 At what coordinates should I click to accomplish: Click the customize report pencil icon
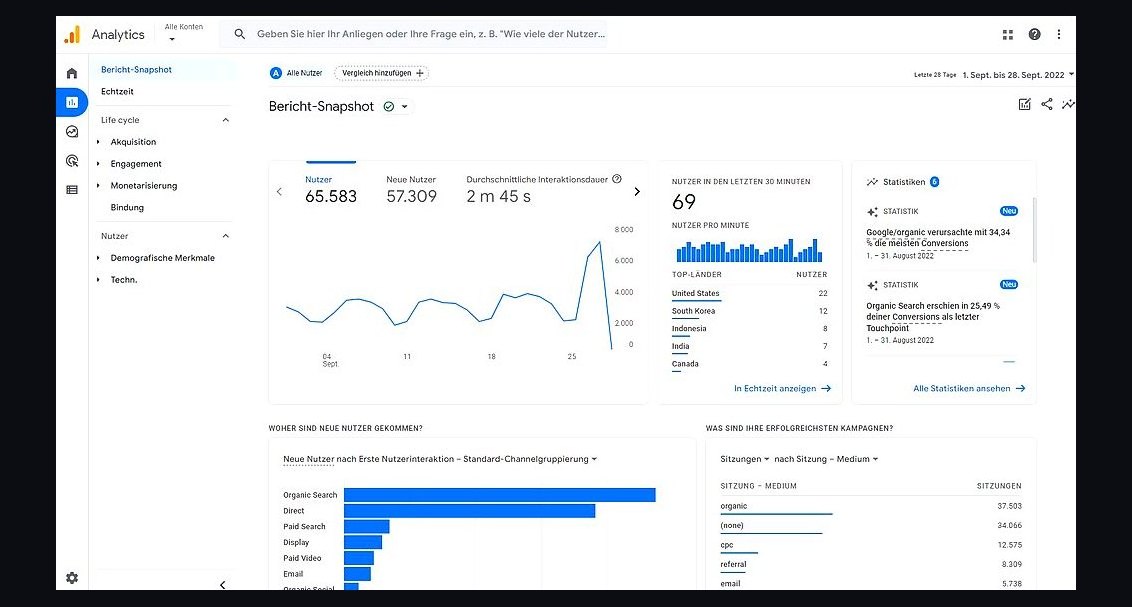(x=1024, y=105)
